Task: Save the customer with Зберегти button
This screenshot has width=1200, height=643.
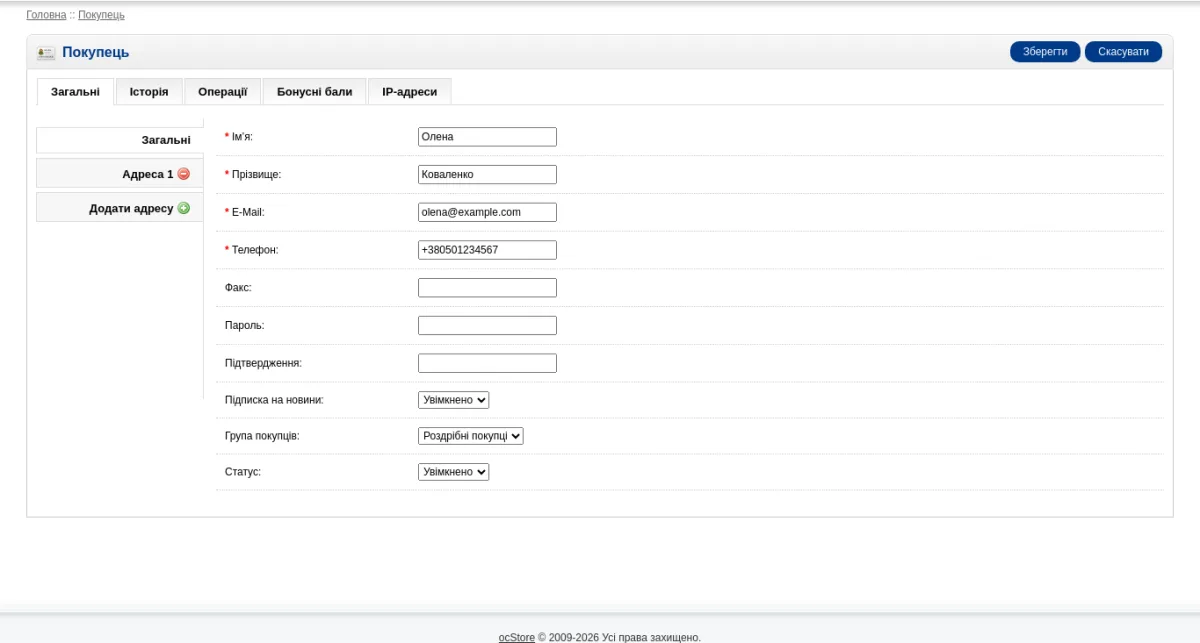Action: pos(1045,52)
